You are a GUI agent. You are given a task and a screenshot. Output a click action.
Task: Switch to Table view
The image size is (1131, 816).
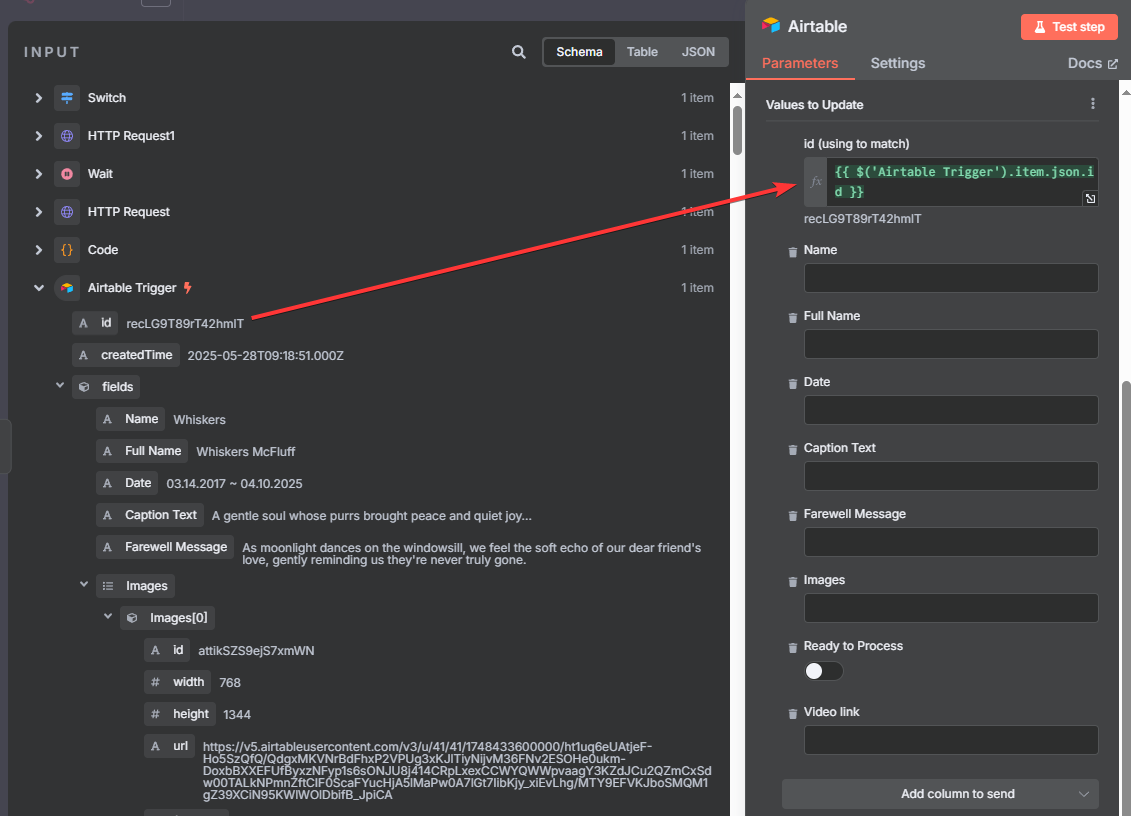642,52
